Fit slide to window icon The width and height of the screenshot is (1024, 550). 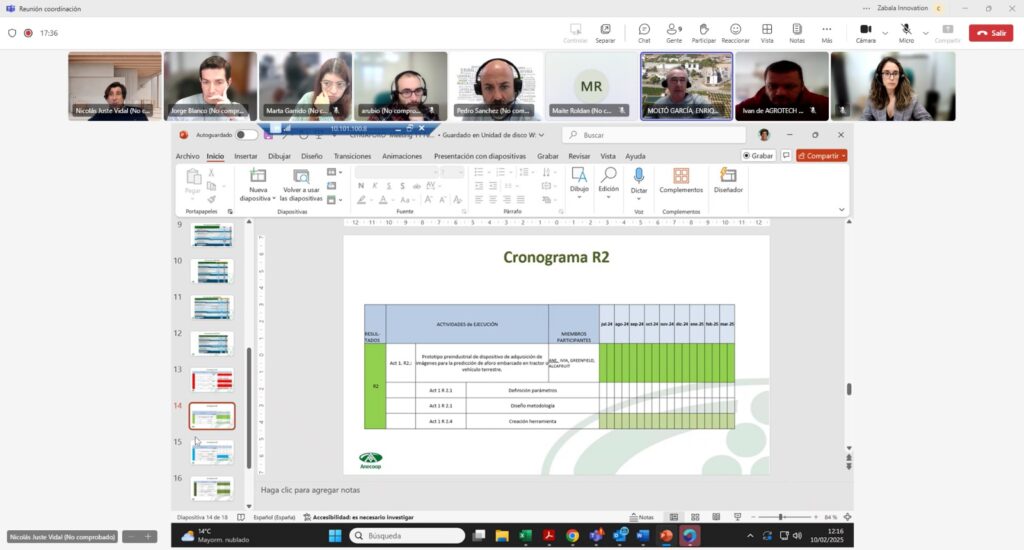tap(847, 517)
